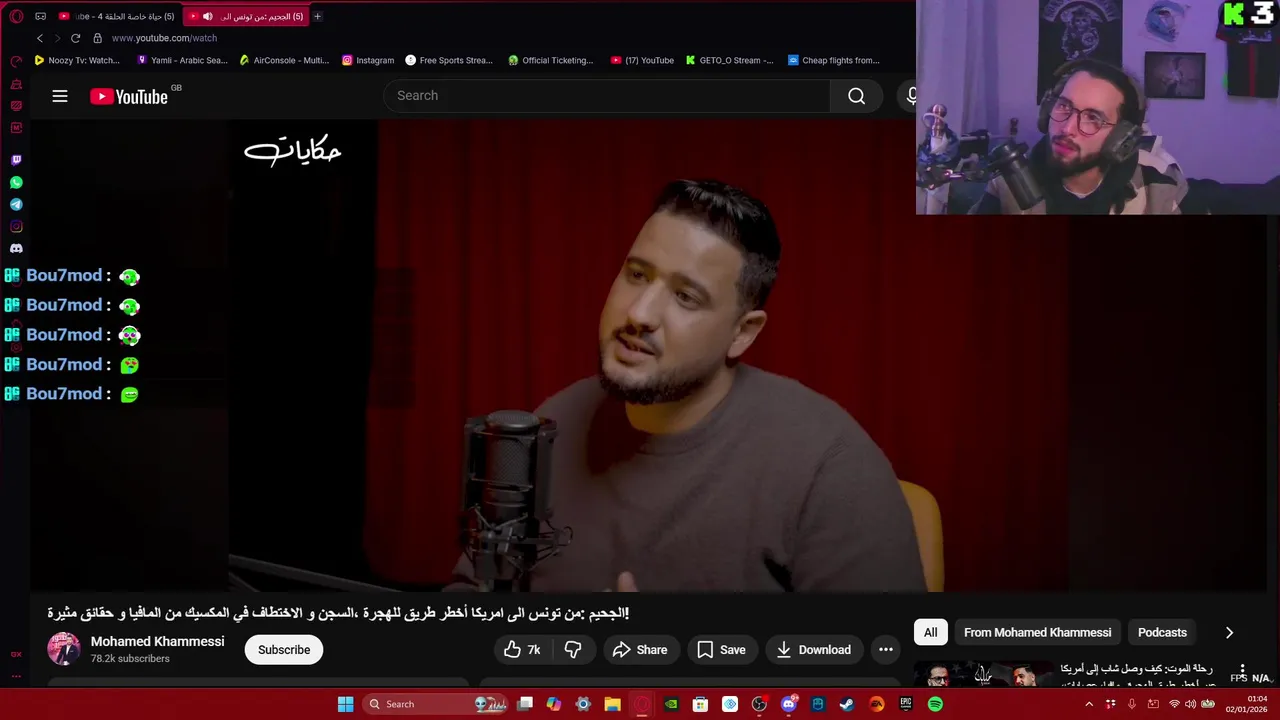Viewport: 1280px width, 720px height.
Task: Go back to the previous page
Action: (x=40, y=38)
